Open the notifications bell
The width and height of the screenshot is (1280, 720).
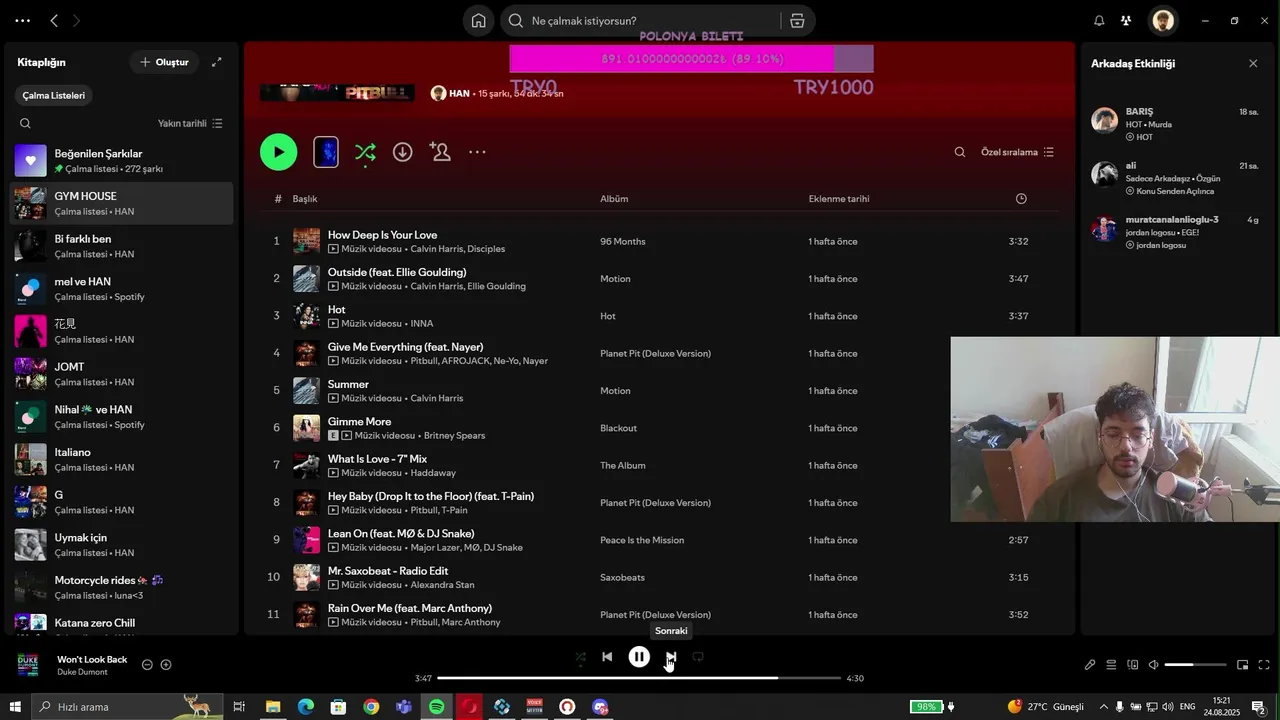click(x=1099, y=21)
